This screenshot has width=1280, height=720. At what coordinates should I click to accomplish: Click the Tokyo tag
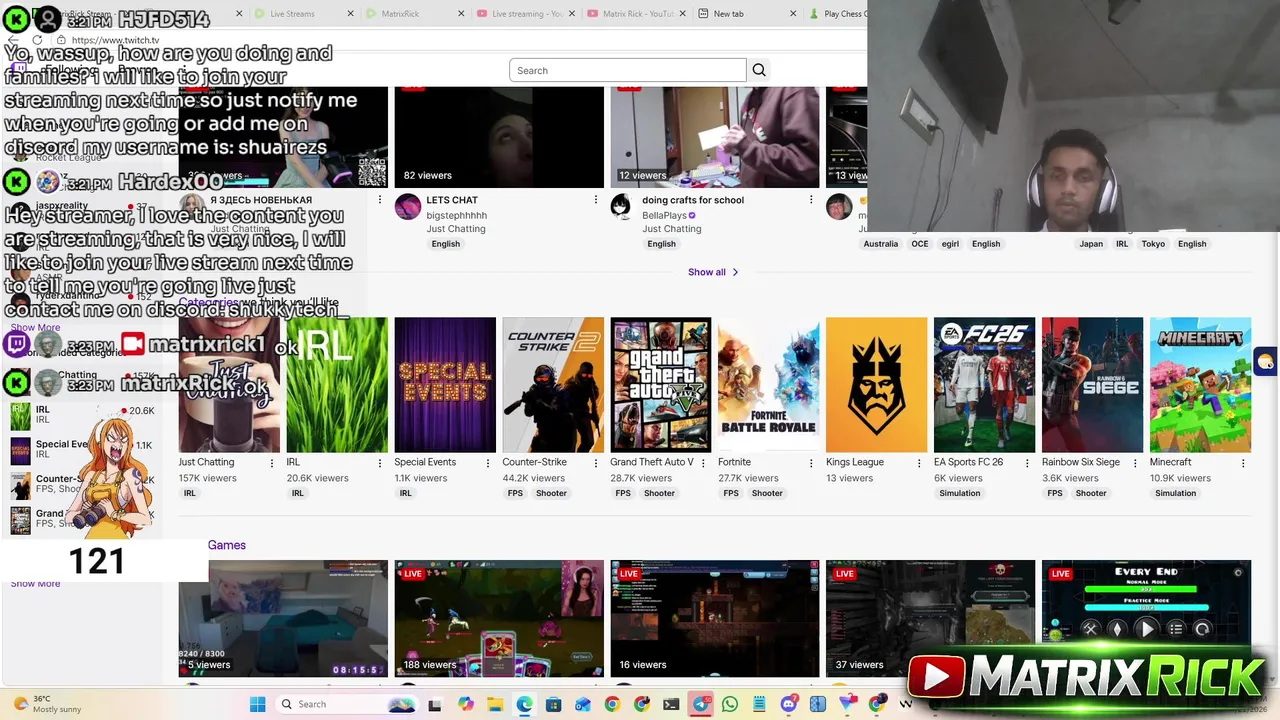(1153, 244)
